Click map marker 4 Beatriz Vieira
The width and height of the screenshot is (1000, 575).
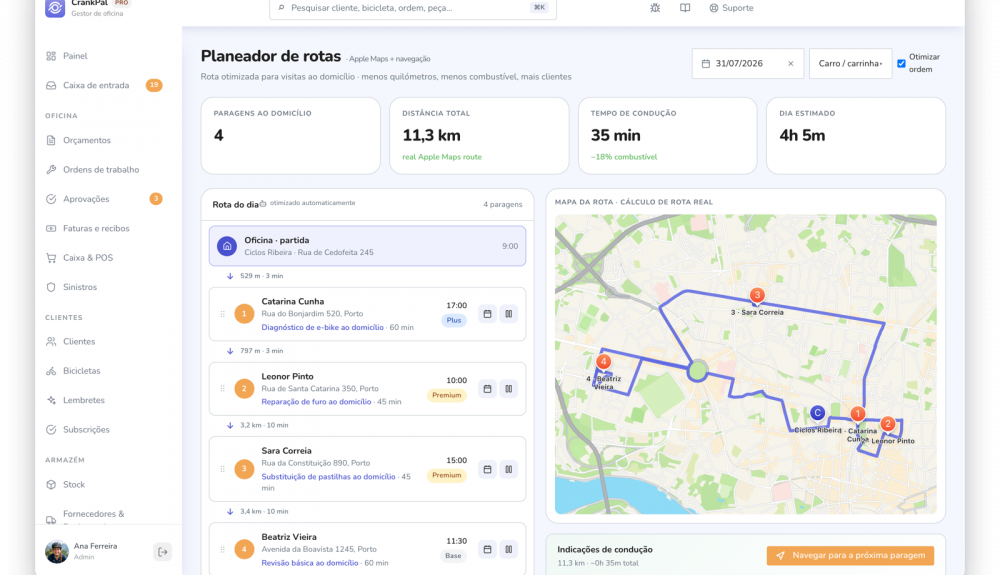click(603, 361)
